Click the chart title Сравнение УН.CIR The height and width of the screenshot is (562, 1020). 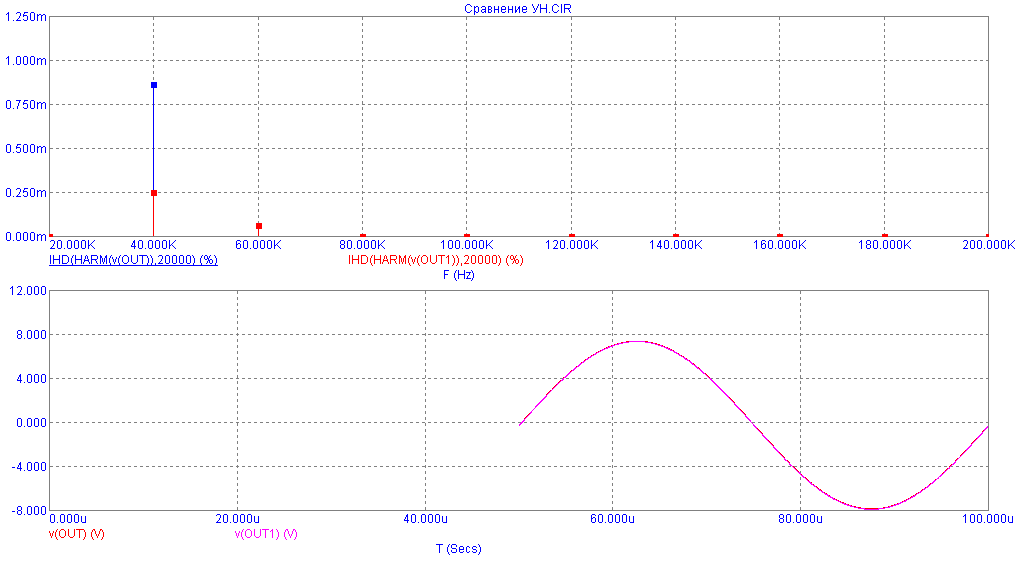(x=518, y=8)
